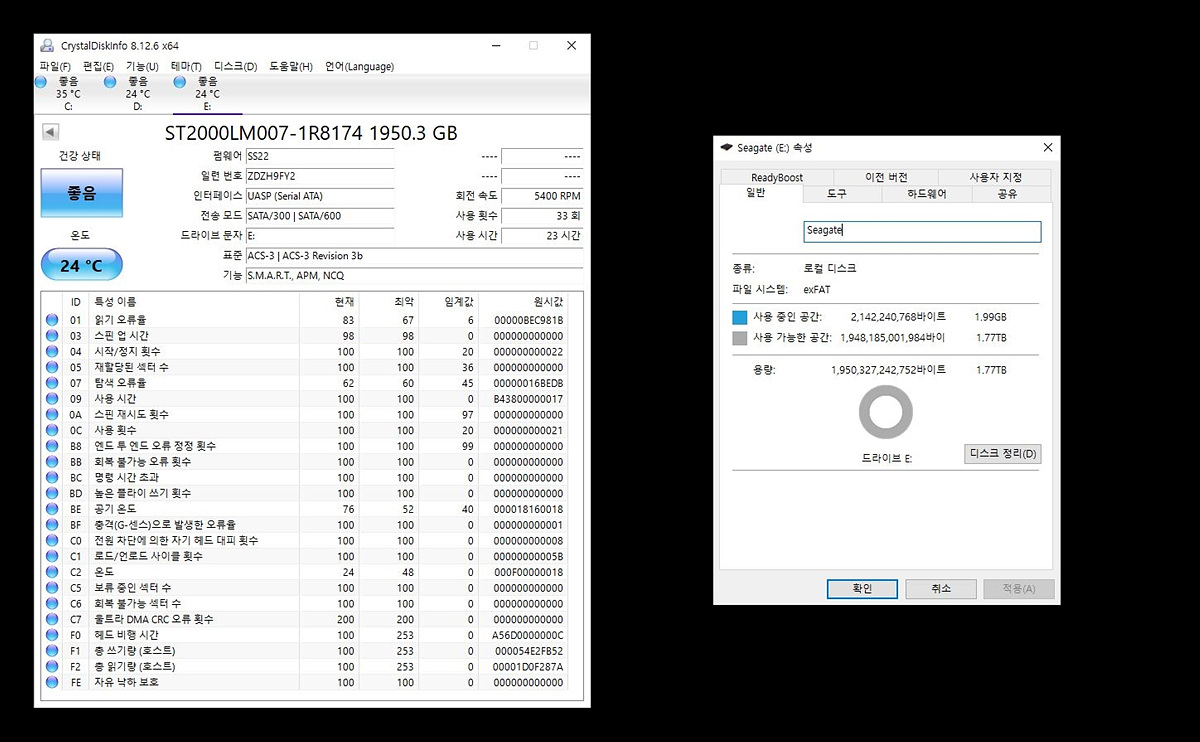Screen dimensions: 1200x742
Task: Click status orb for BE 공기 온도
Action: tap(52, 509)
